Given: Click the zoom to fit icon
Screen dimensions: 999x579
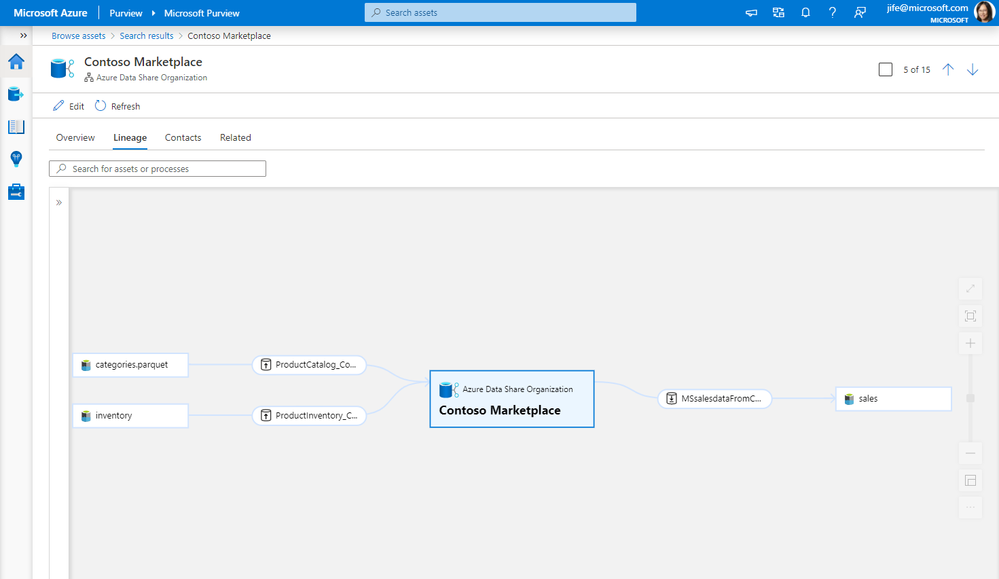Looking at the screenshot, I should [x=970, y=316].
